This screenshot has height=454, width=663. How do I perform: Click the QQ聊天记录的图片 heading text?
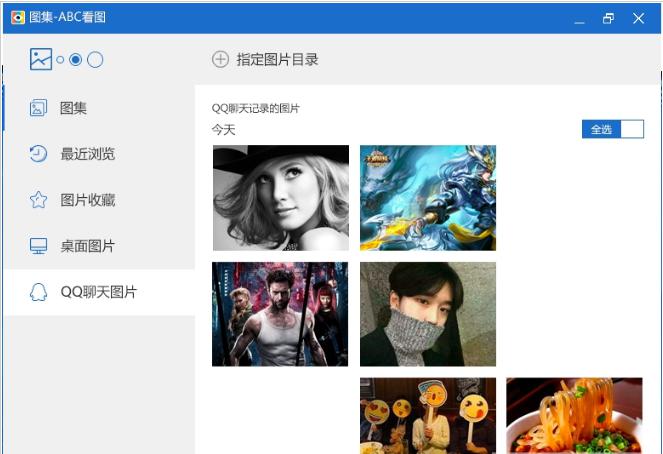pyautogui.click(x=255, y=109)
